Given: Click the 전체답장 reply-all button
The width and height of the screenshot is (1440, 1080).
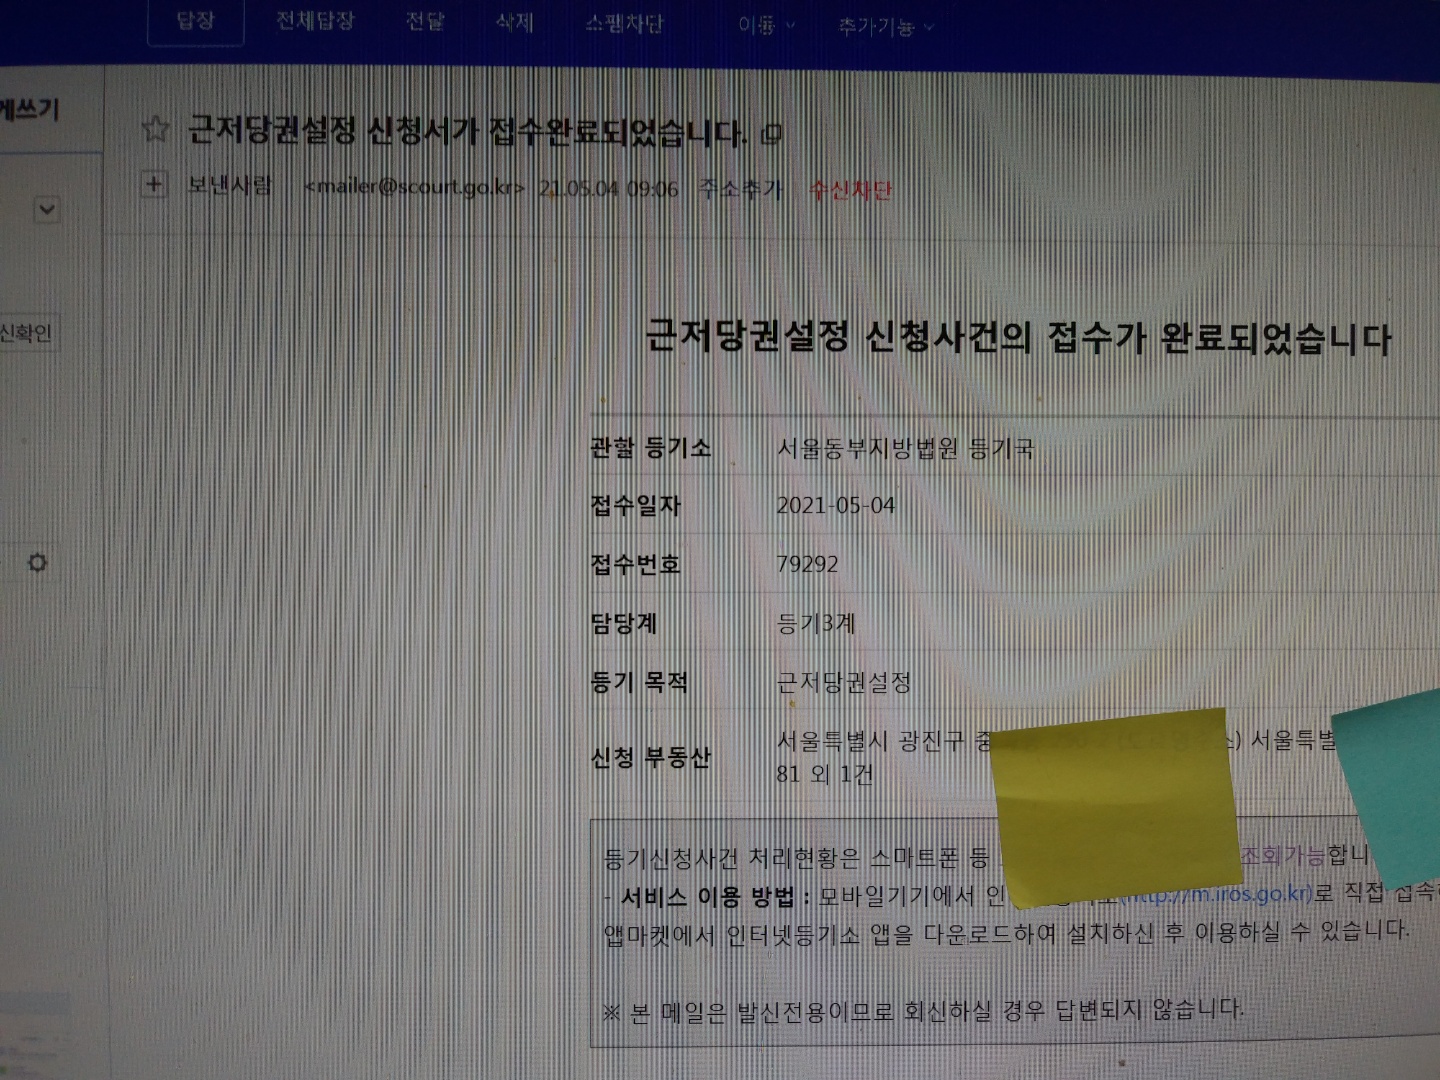Looking at the screenshot, I should pos(315,21).
